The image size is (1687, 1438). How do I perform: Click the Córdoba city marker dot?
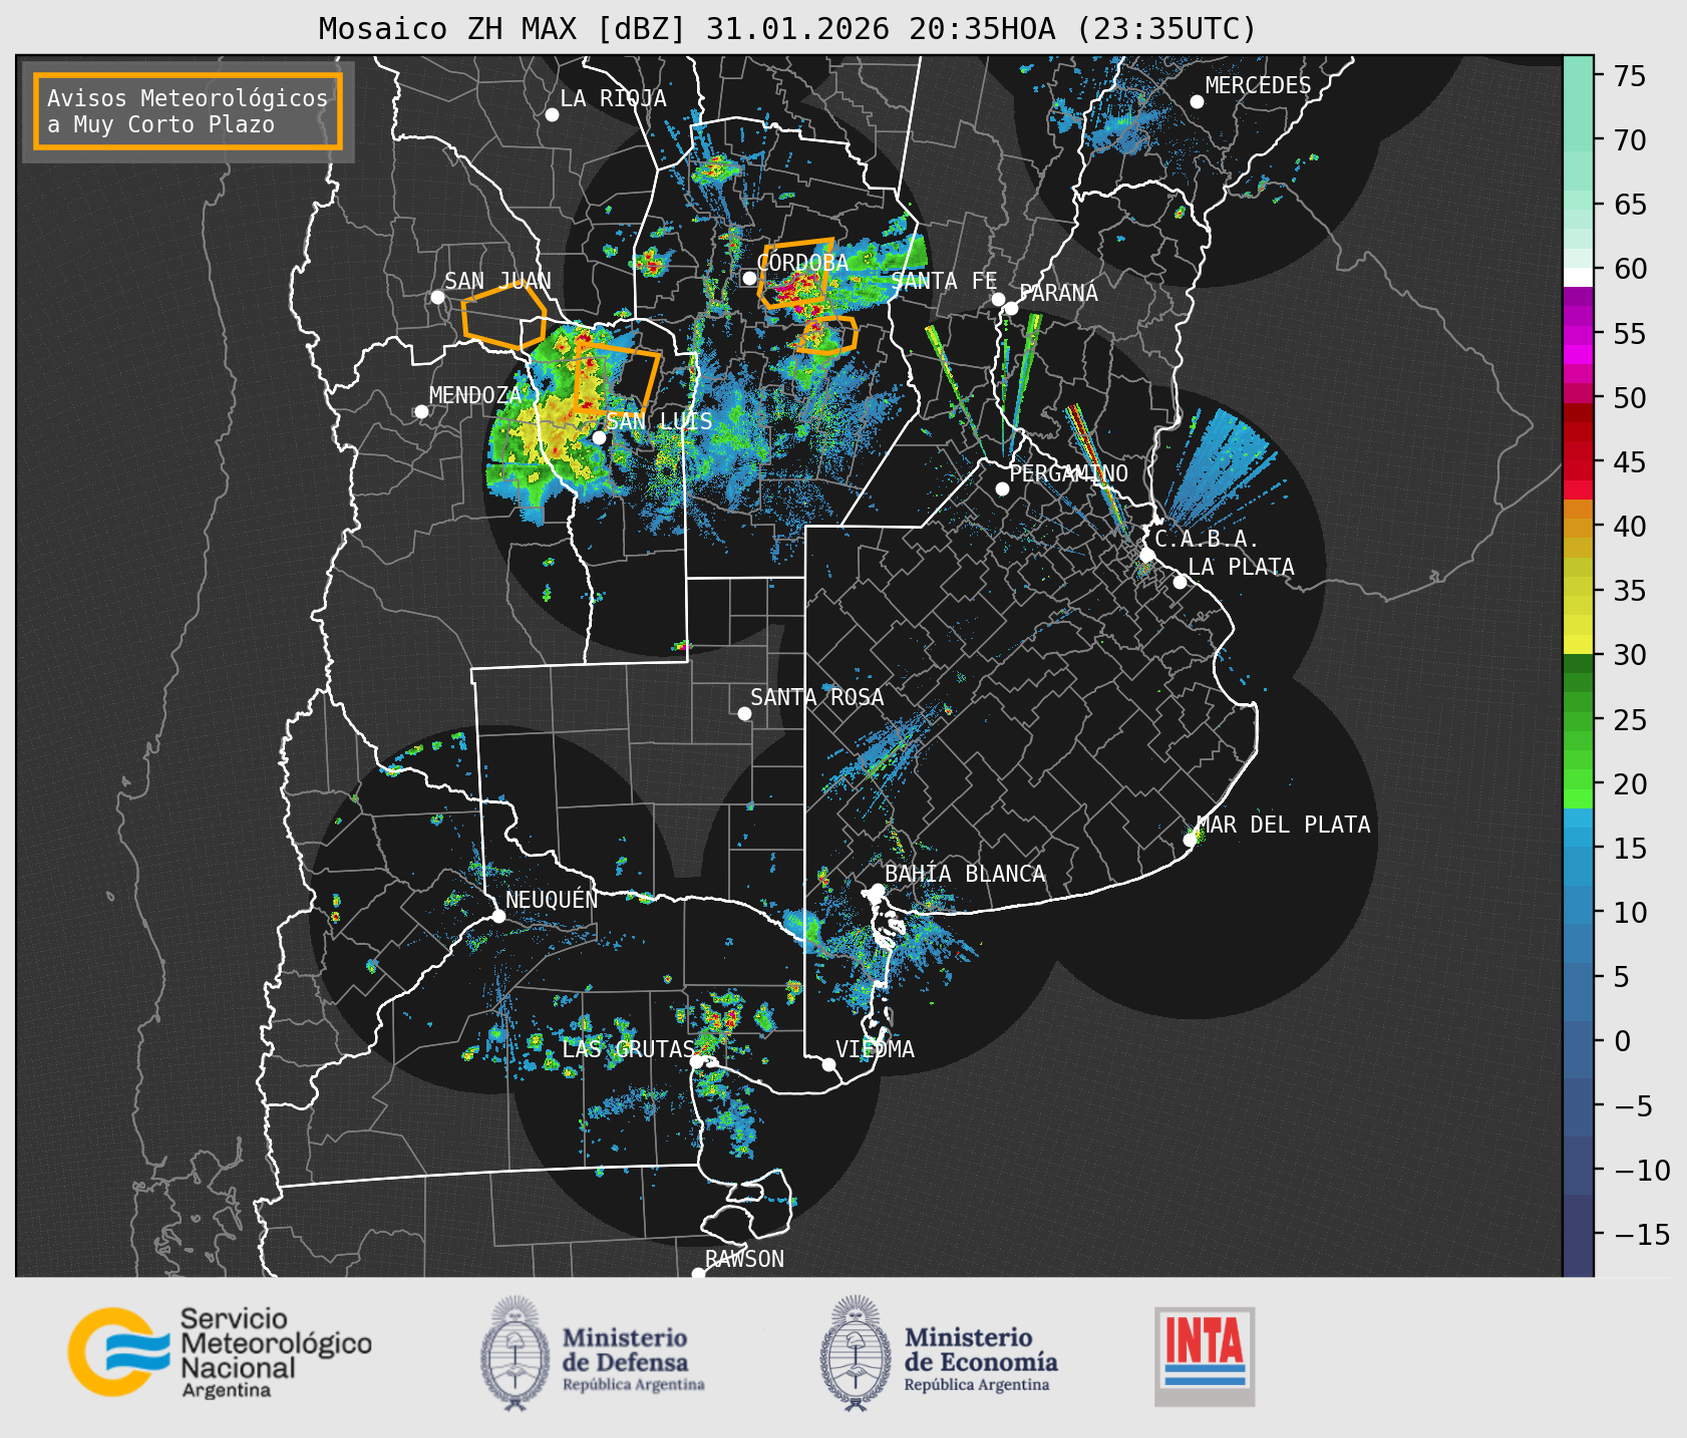coord(749,278)
